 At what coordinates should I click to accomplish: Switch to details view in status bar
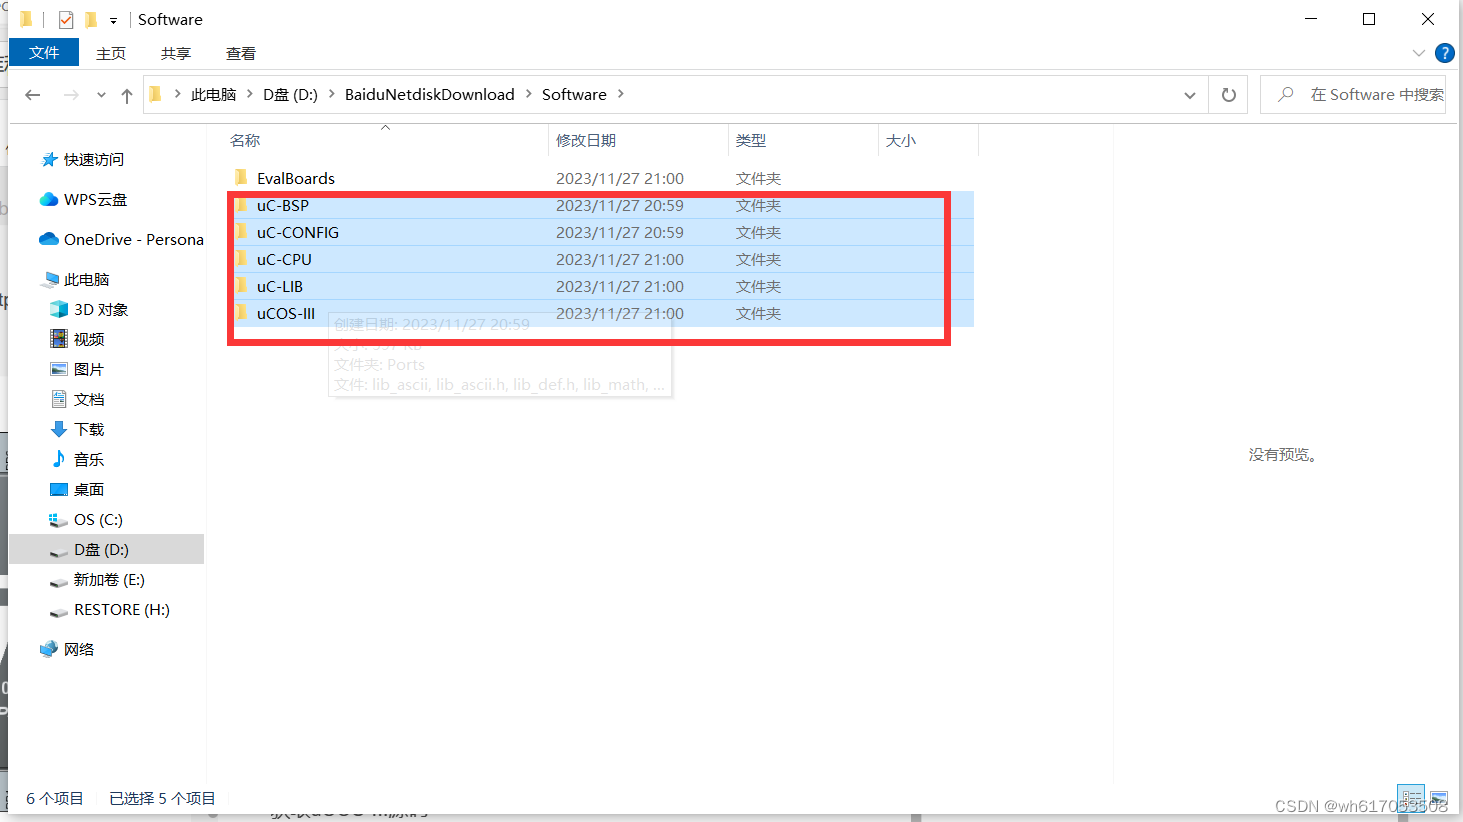tap(1411, 798)
